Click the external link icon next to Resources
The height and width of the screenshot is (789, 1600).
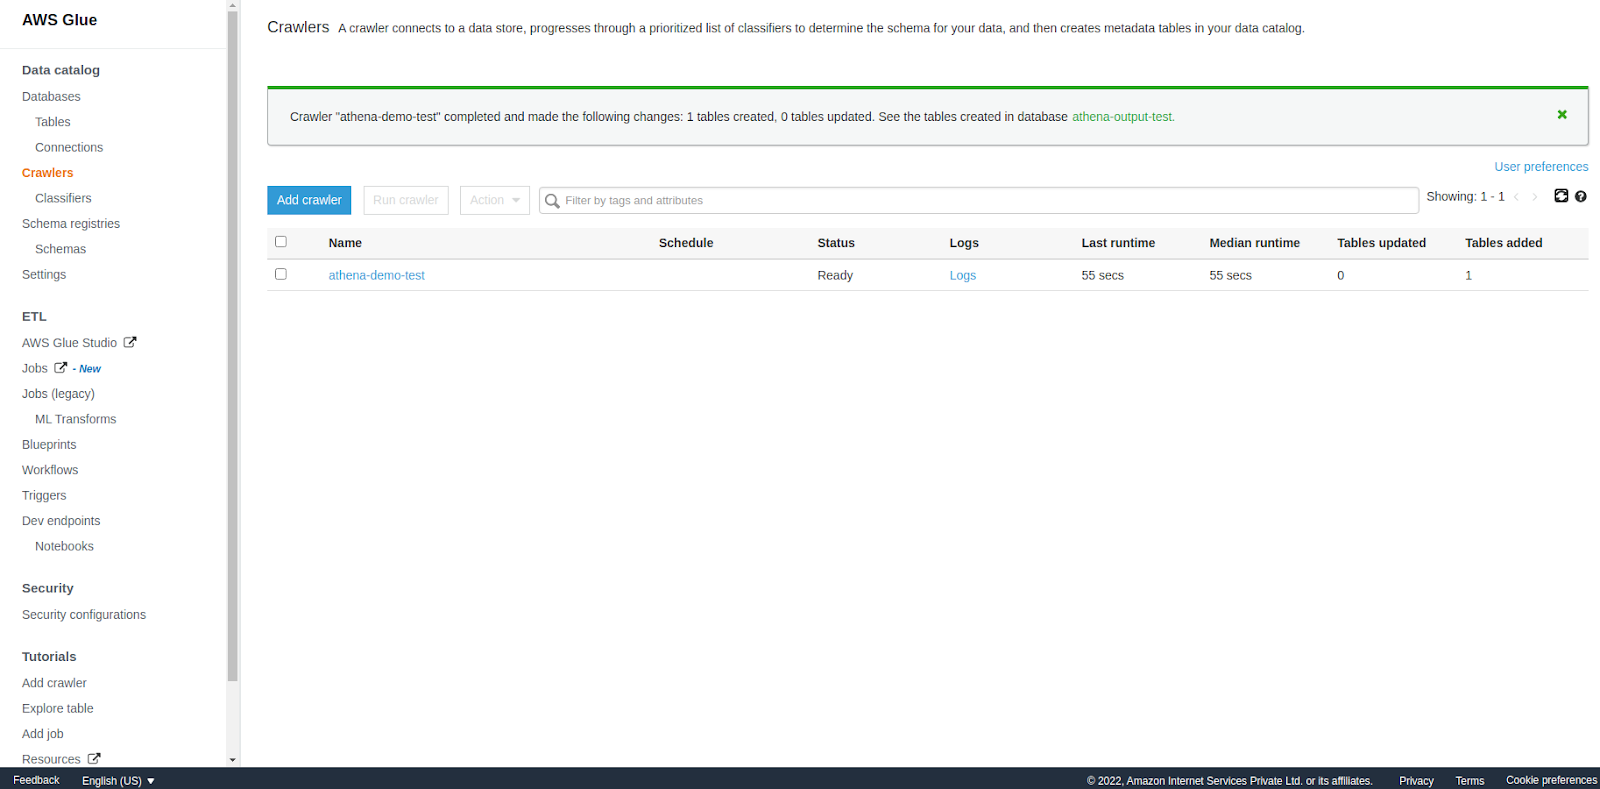click(94, 759)
